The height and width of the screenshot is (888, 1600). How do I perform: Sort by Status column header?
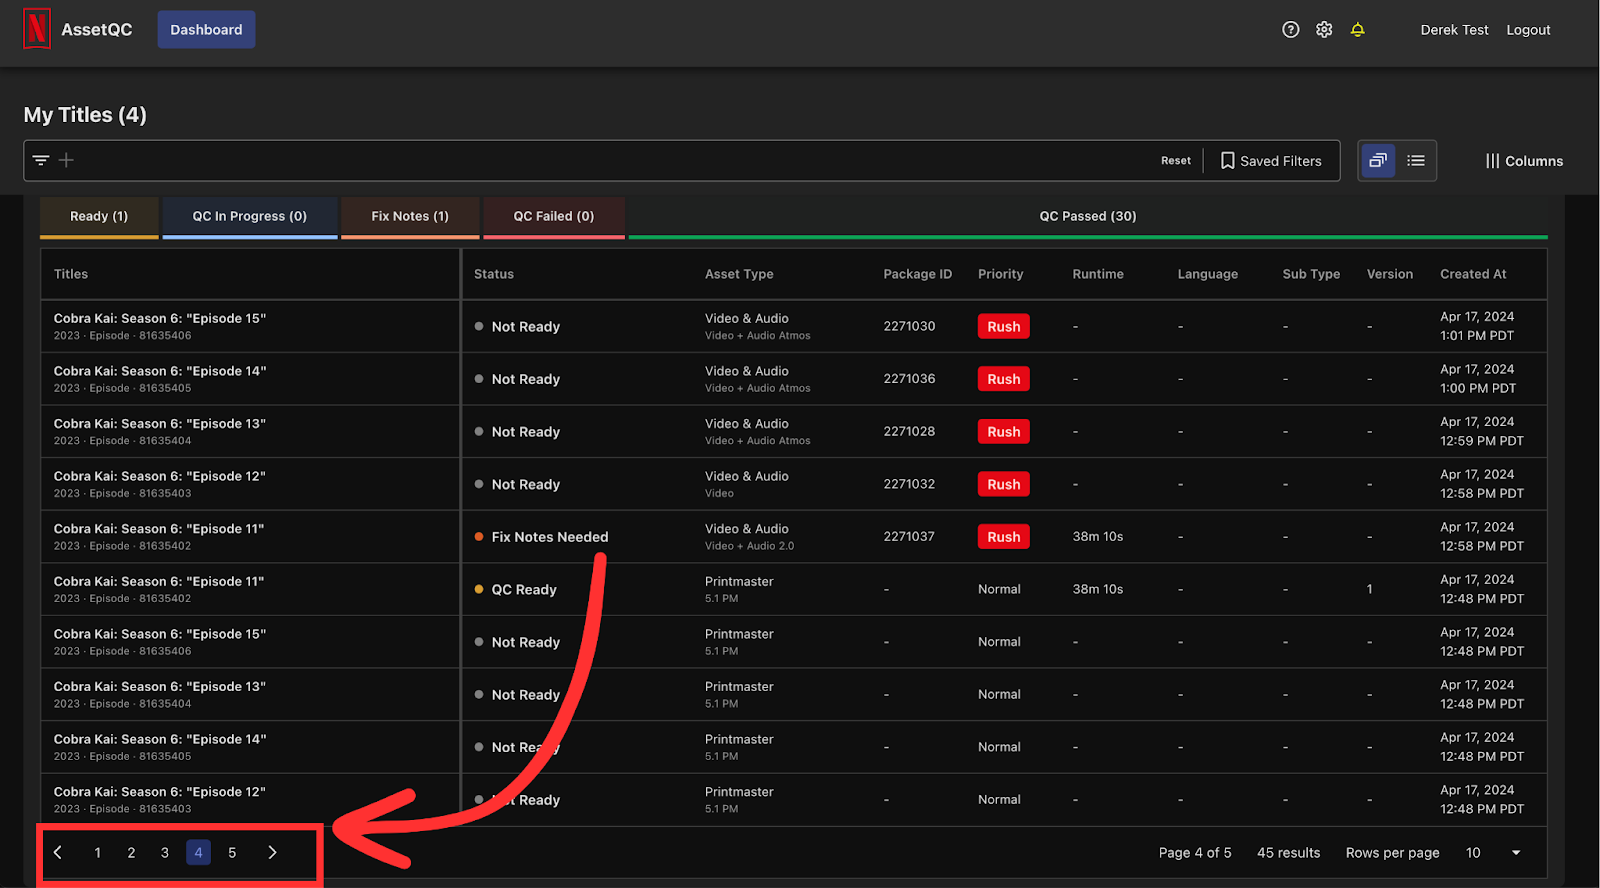(x=494, y=274)
